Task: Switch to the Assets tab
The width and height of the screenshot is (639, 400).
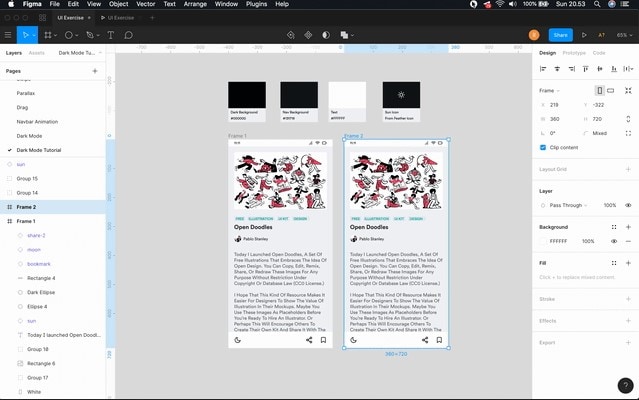Action: click(36, 53)
